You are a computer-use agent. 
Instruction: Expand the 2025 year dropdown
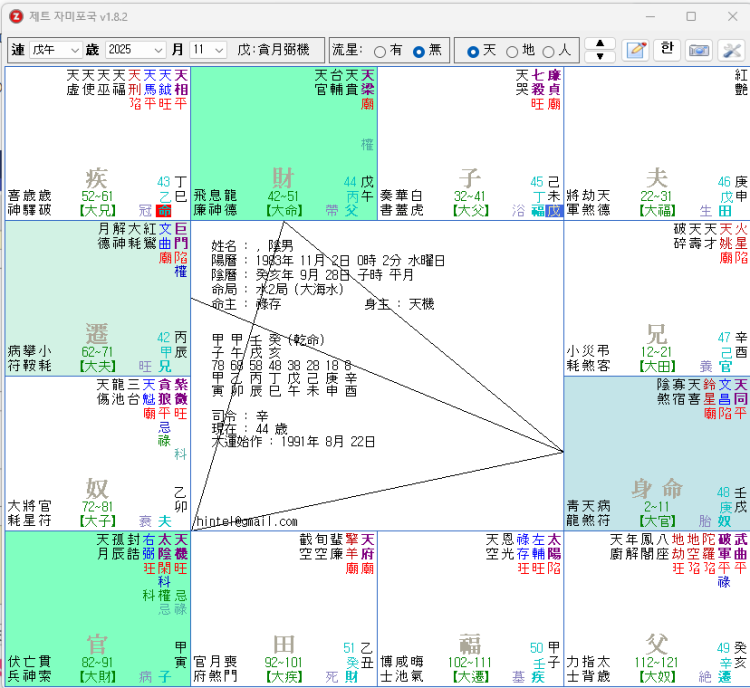pyautogui.click(x=135, y=50)
